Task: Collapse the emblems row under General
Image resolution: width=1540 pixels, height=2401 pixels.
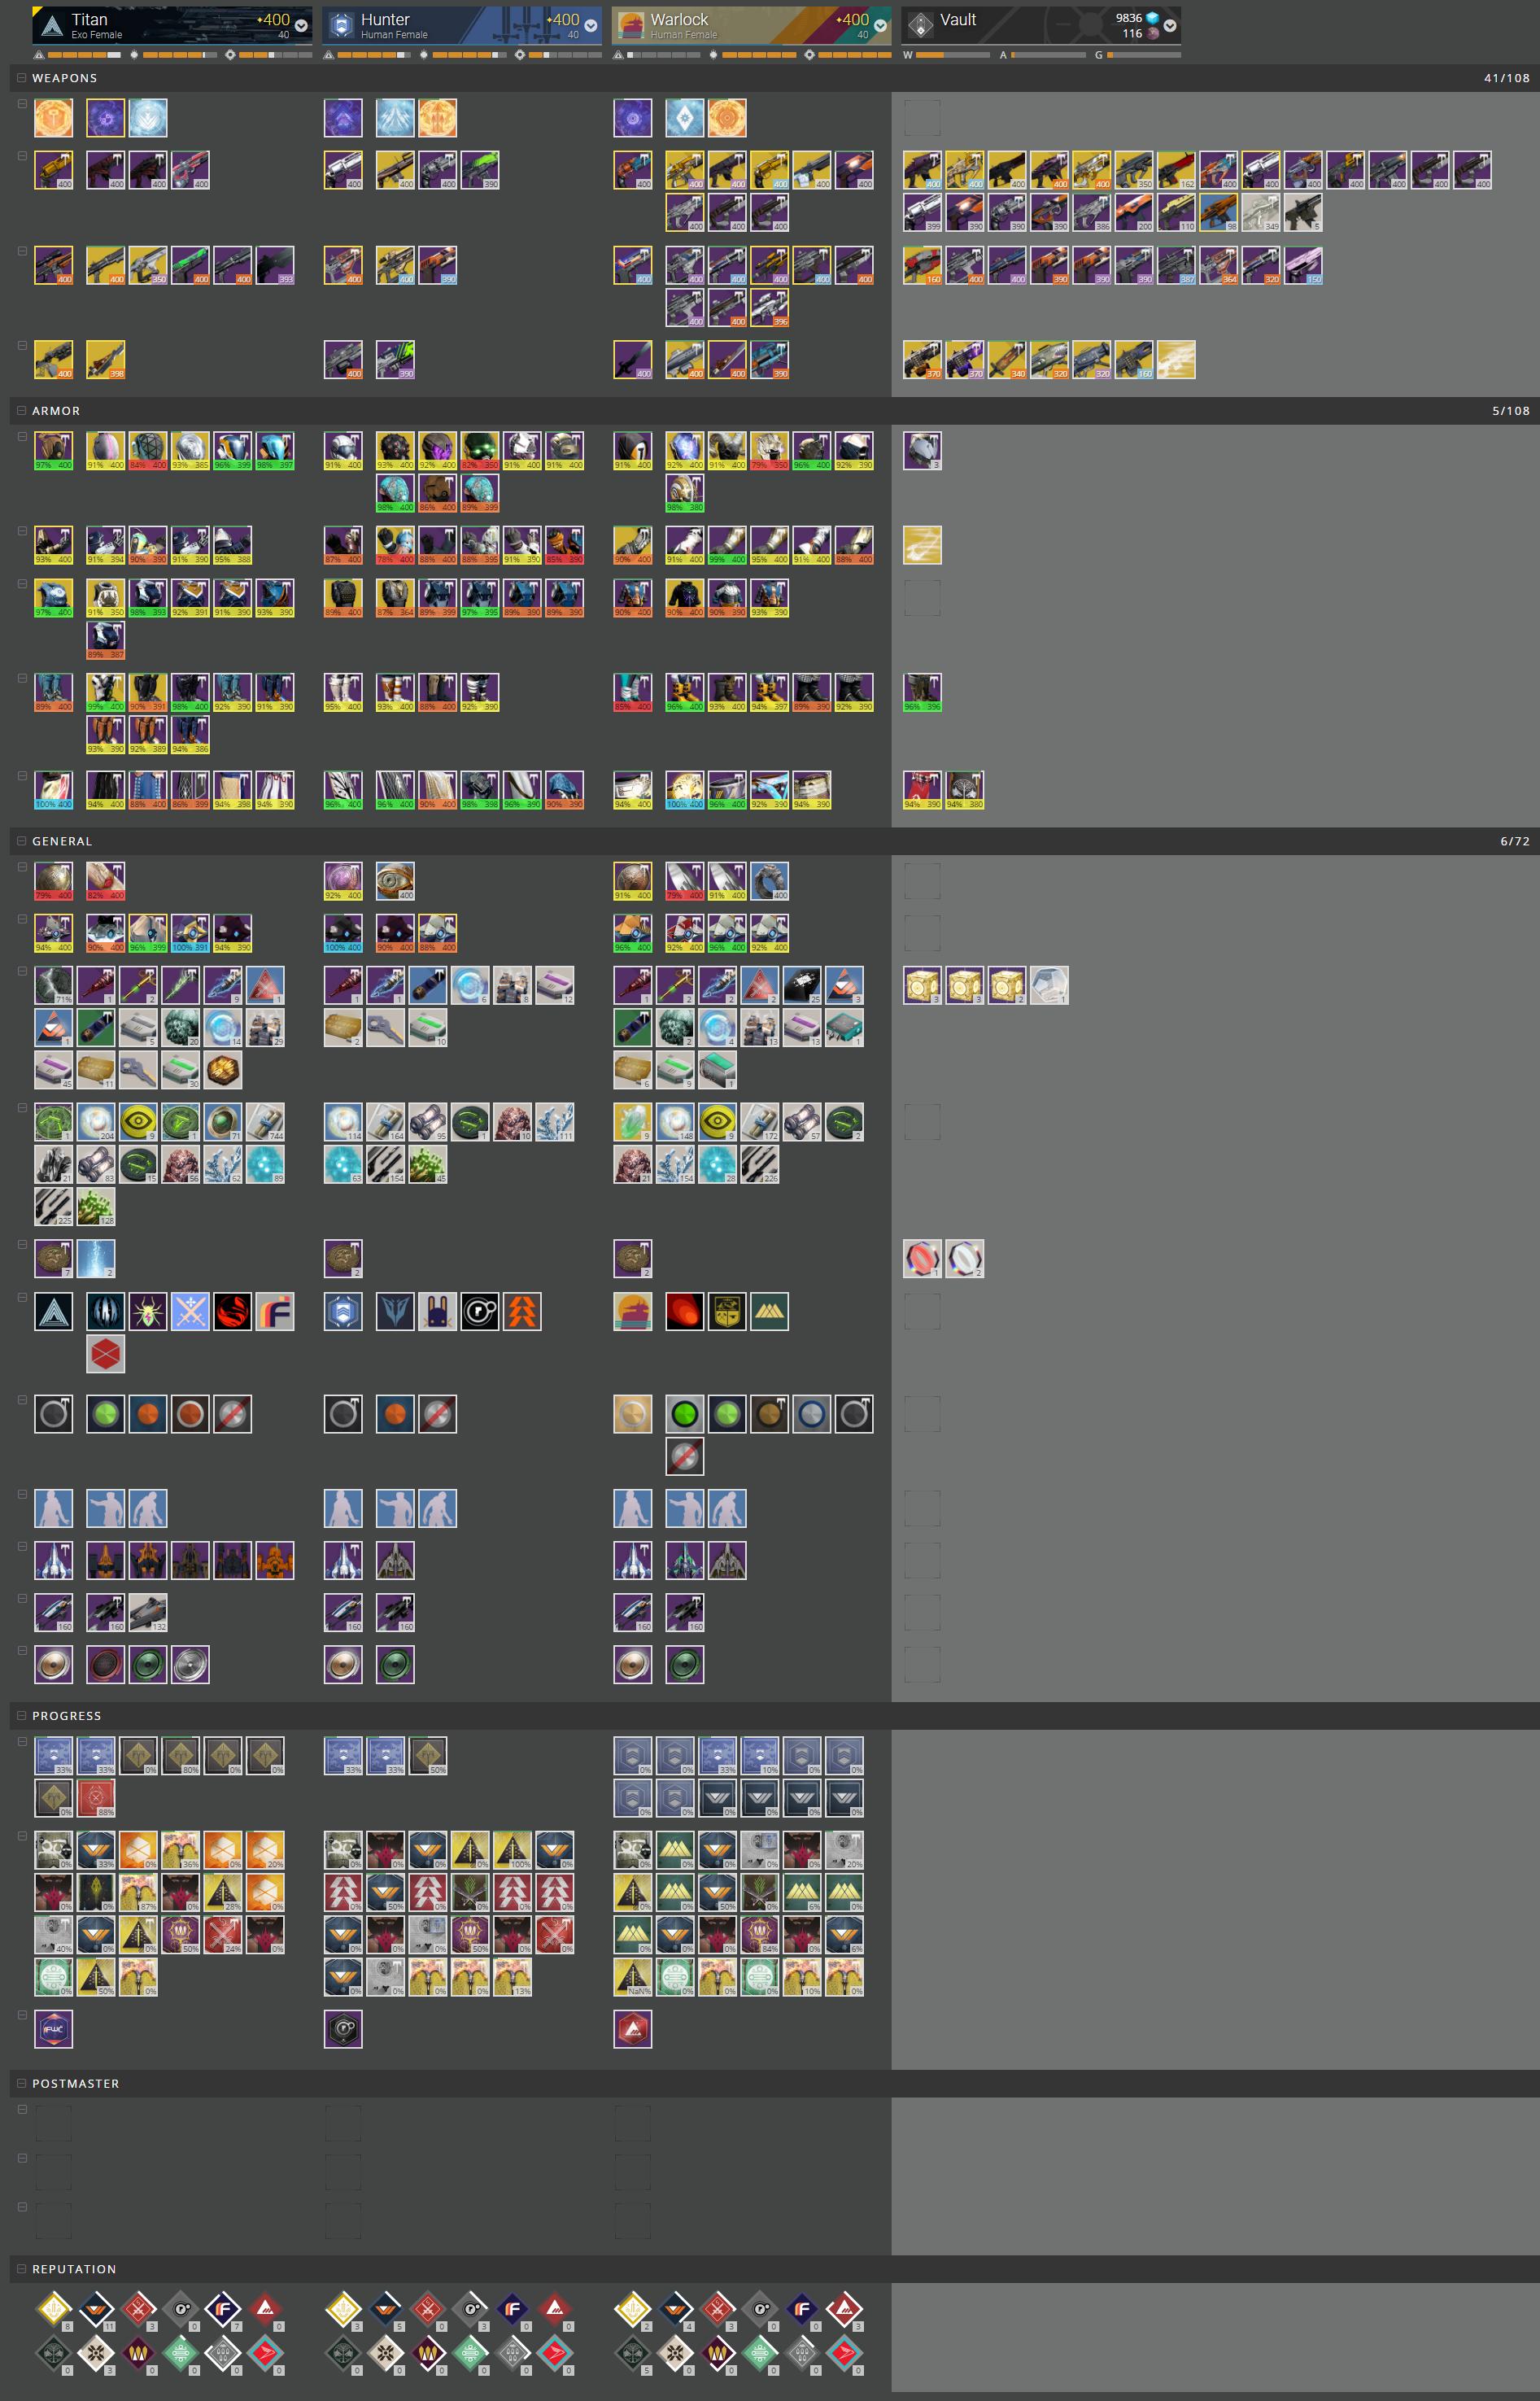Action: click(22, 1297)
